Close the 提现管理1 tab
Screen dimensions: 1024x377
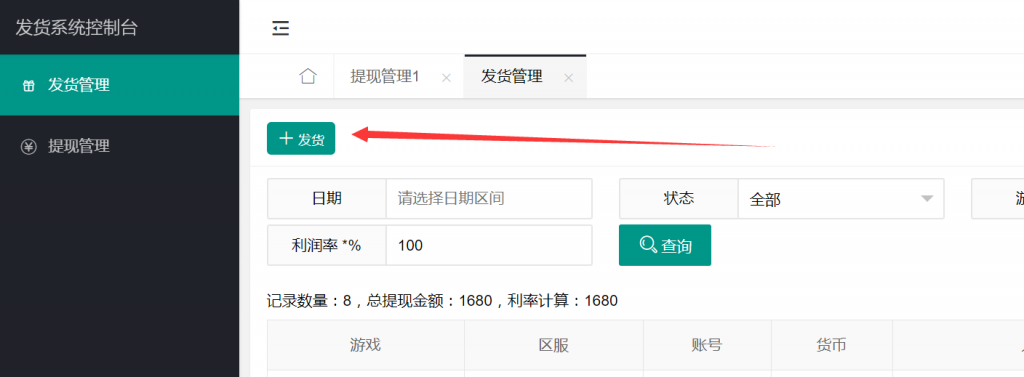click(447, 78)
